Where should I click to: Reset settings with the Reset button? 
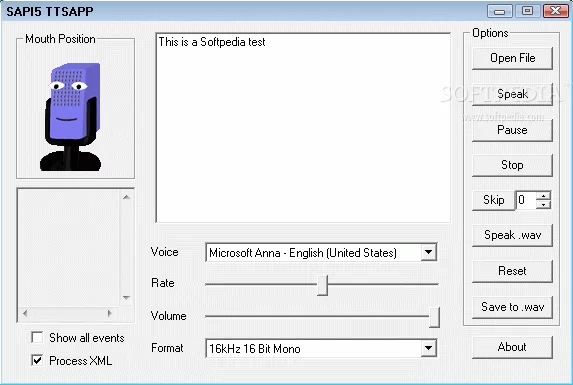(512, 271)
